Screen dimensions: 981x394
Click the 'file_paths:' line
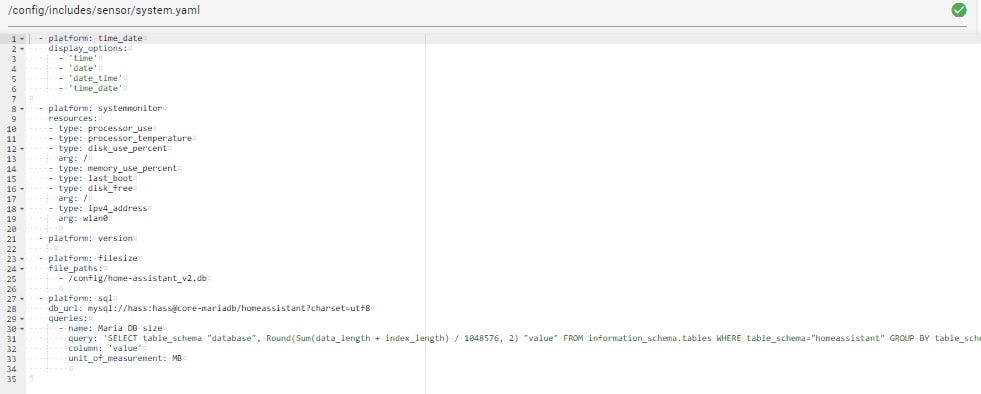pyautogui.click(x=76, y=268)
